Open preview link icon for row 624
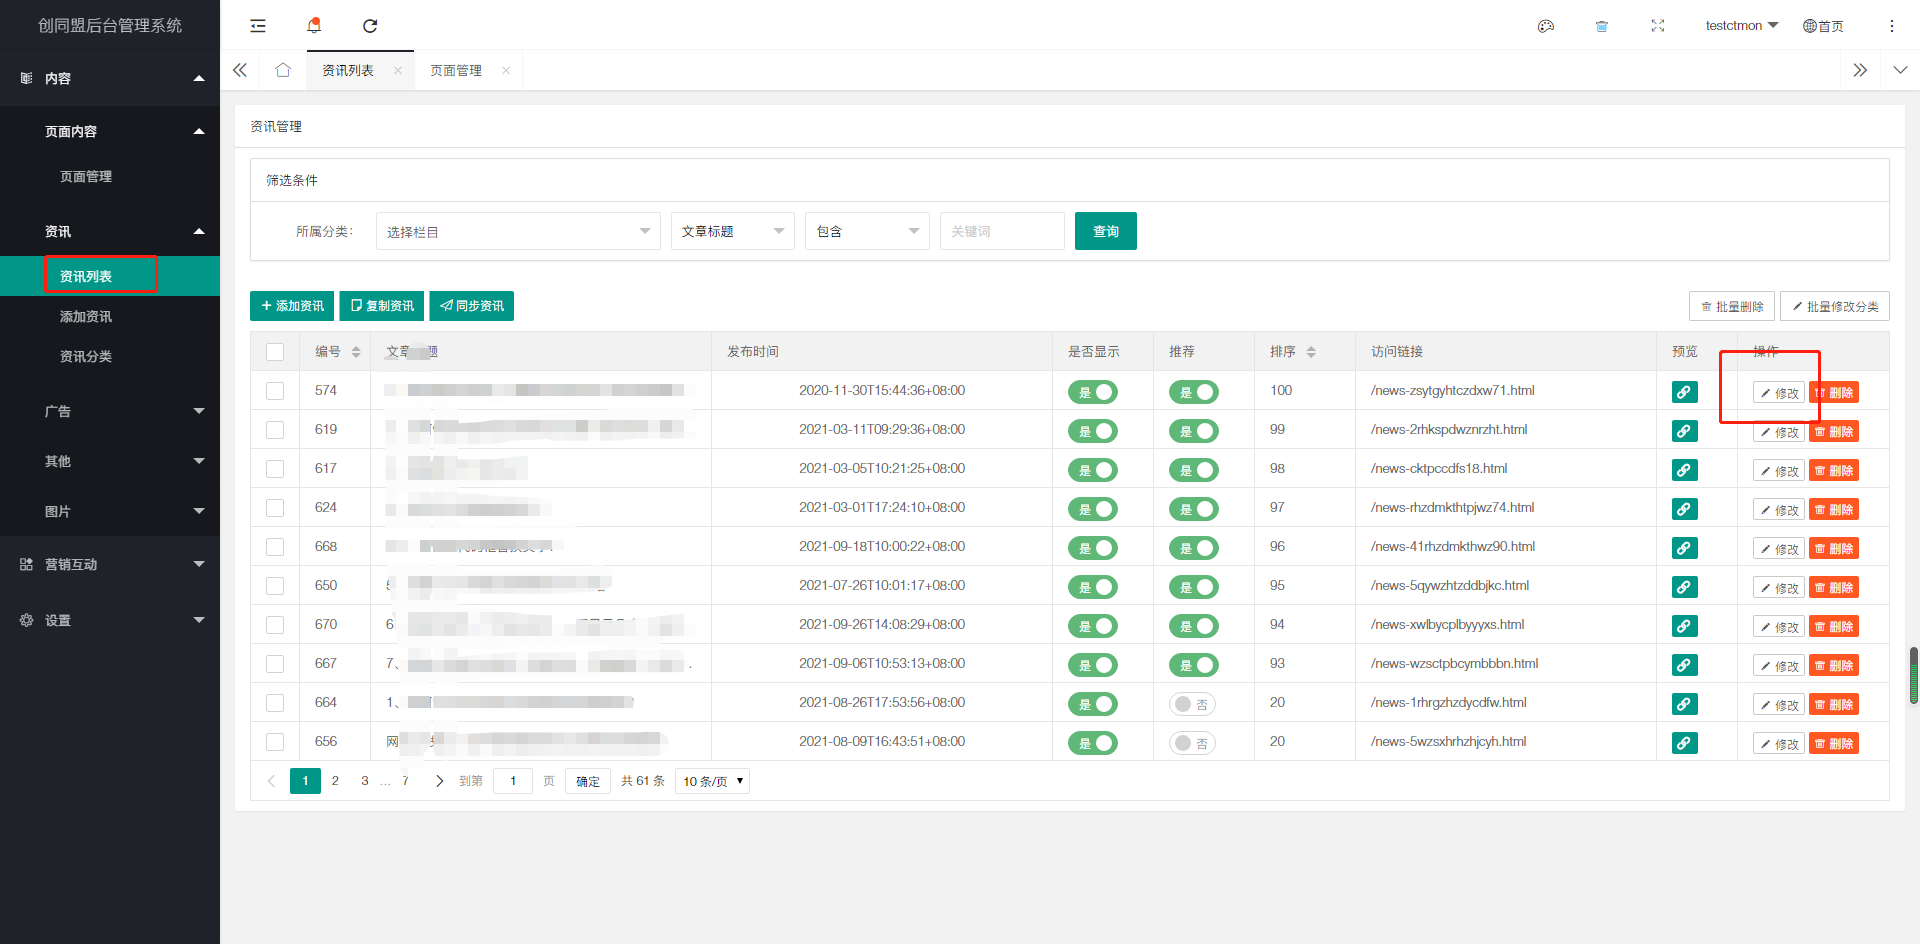The width and height of the screenshot is (1920, 944). [1685, 509]
